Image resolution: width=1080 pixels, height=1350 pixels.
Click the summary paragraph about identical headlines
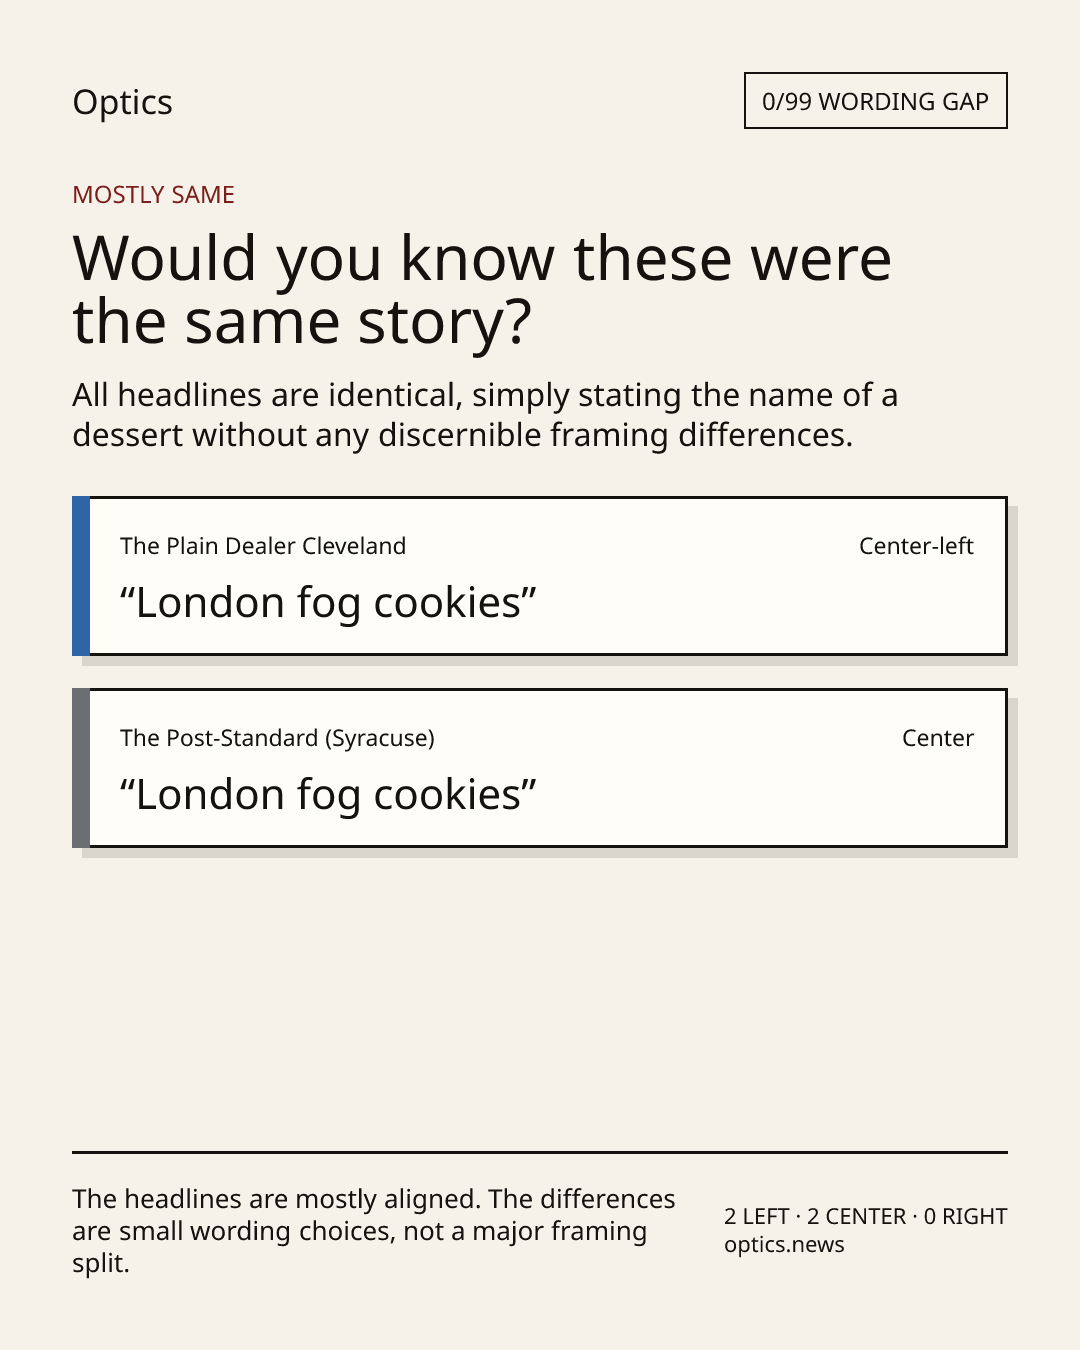pyautogui.click(x=485, y=415)
